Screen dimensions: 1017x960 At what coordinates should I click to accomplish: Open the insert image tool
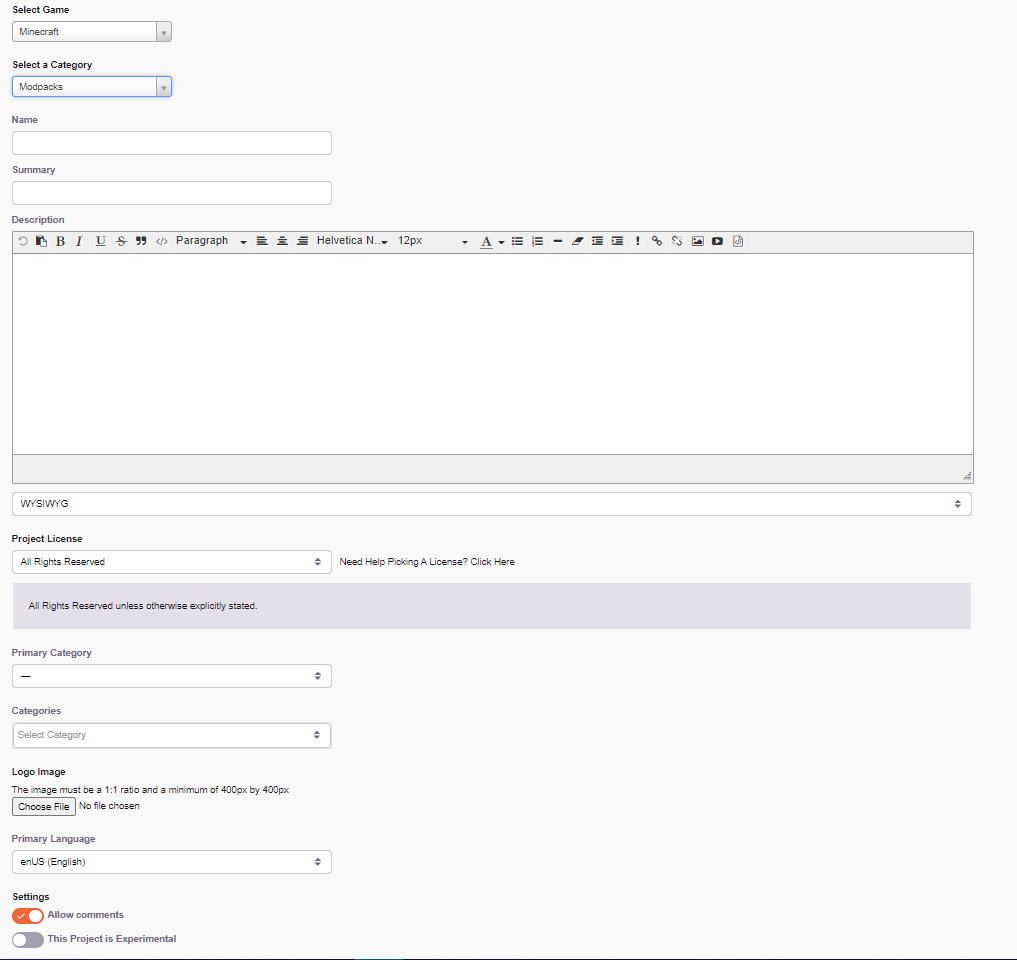pyautogui.click(x=697, y=241)
